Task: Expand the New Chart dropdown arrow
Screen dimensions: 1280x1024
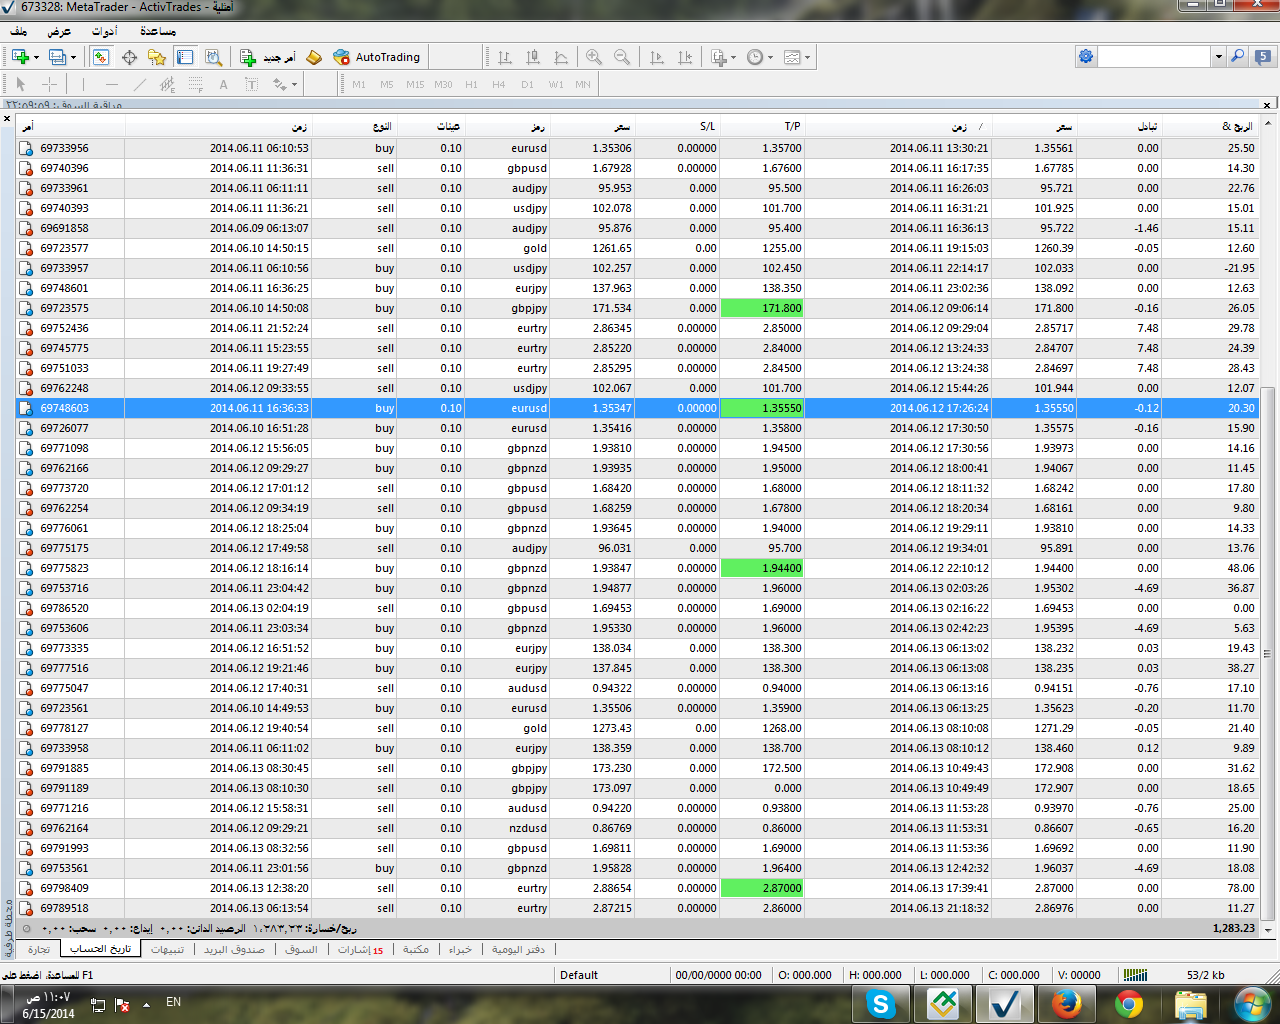Action: [x=36, y=57]
